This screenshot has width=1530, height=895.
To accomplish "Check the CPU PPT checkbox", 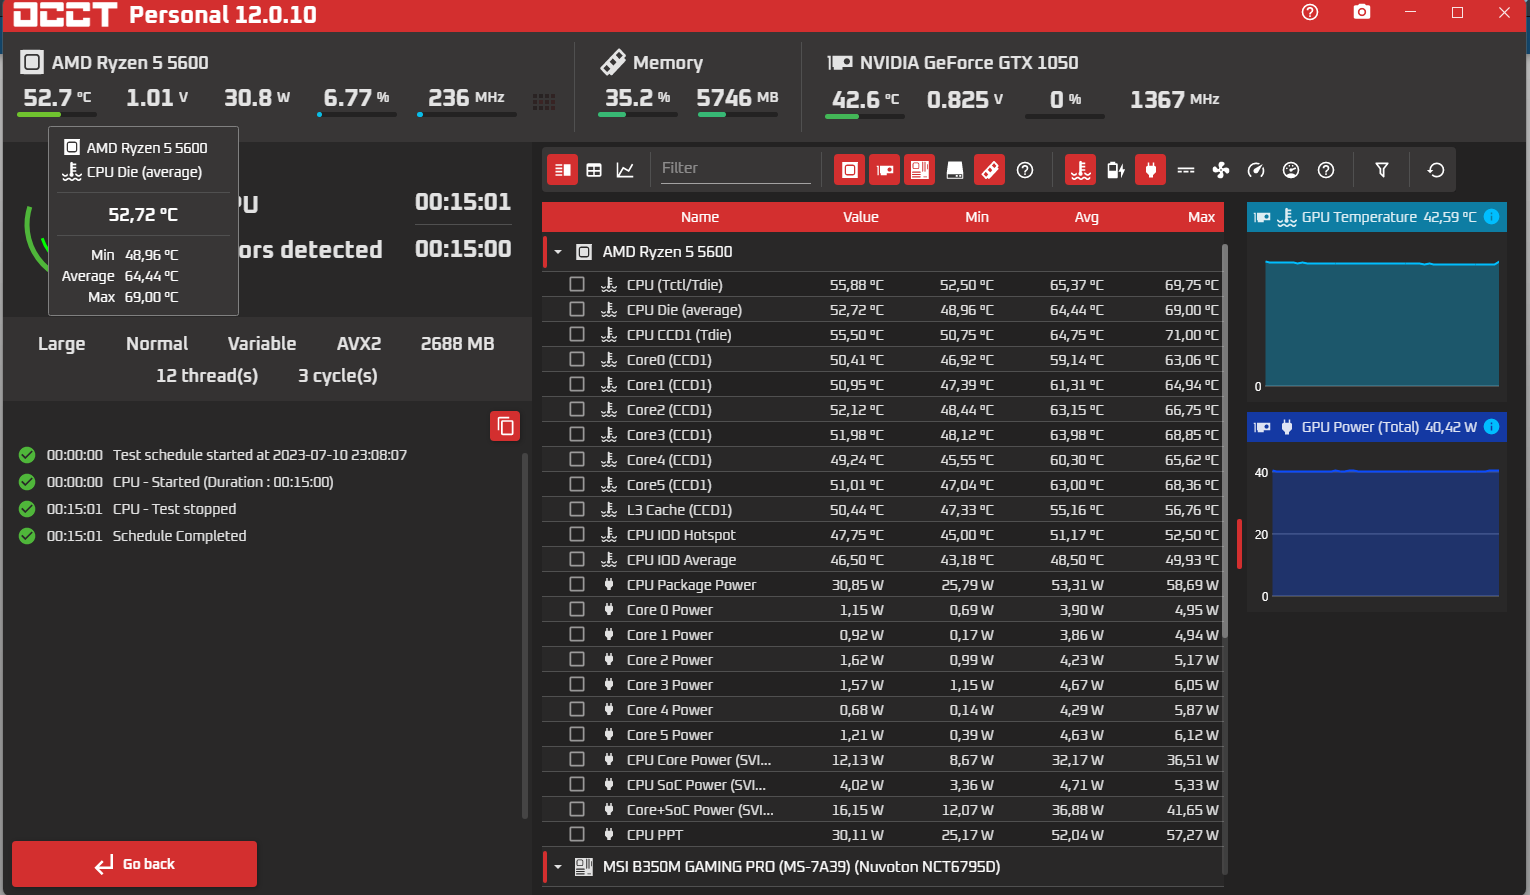I will coord(577,834).
